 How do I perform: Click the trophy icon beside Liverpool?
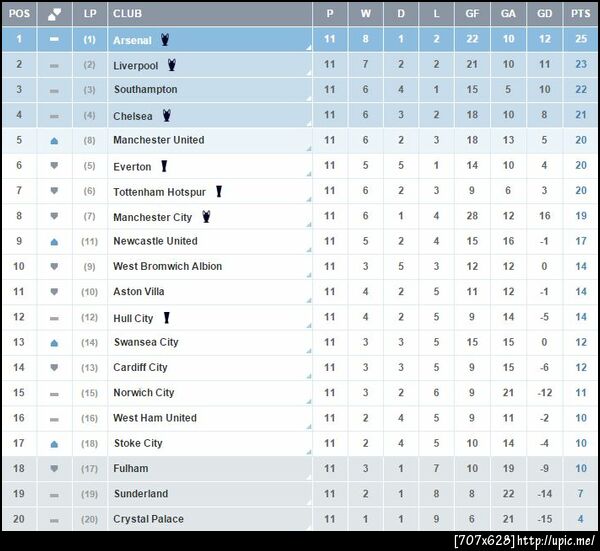[x=172, y=65]
